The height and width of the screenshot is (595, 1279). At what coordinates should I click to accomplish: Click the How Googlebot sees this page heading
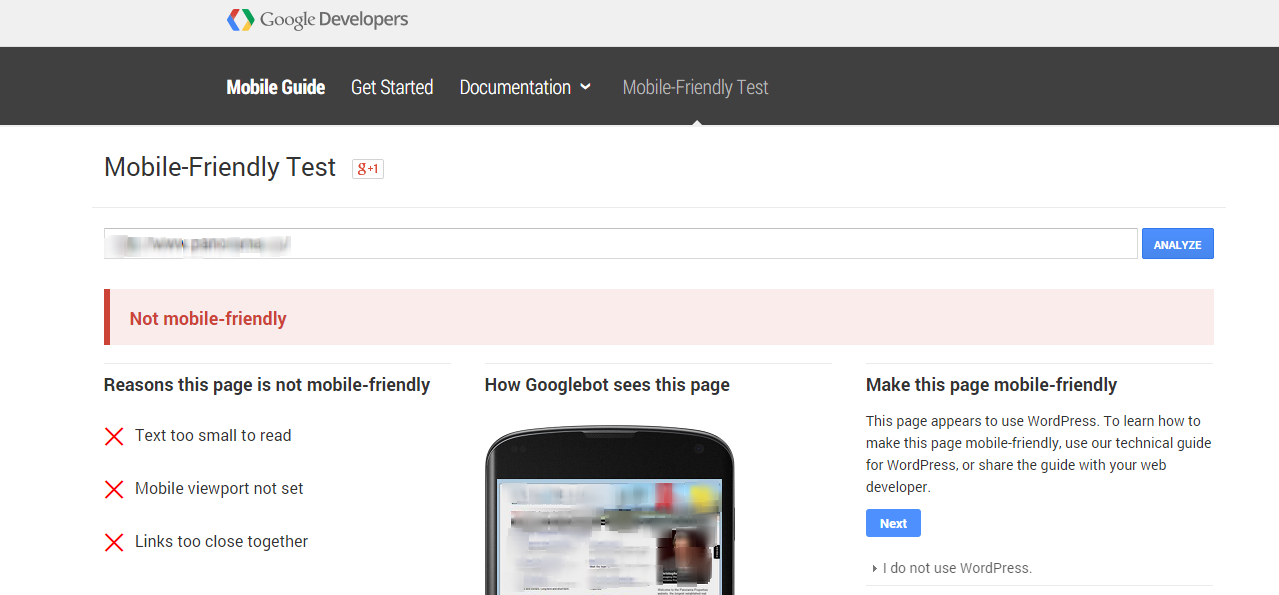[x=607, y=385]
